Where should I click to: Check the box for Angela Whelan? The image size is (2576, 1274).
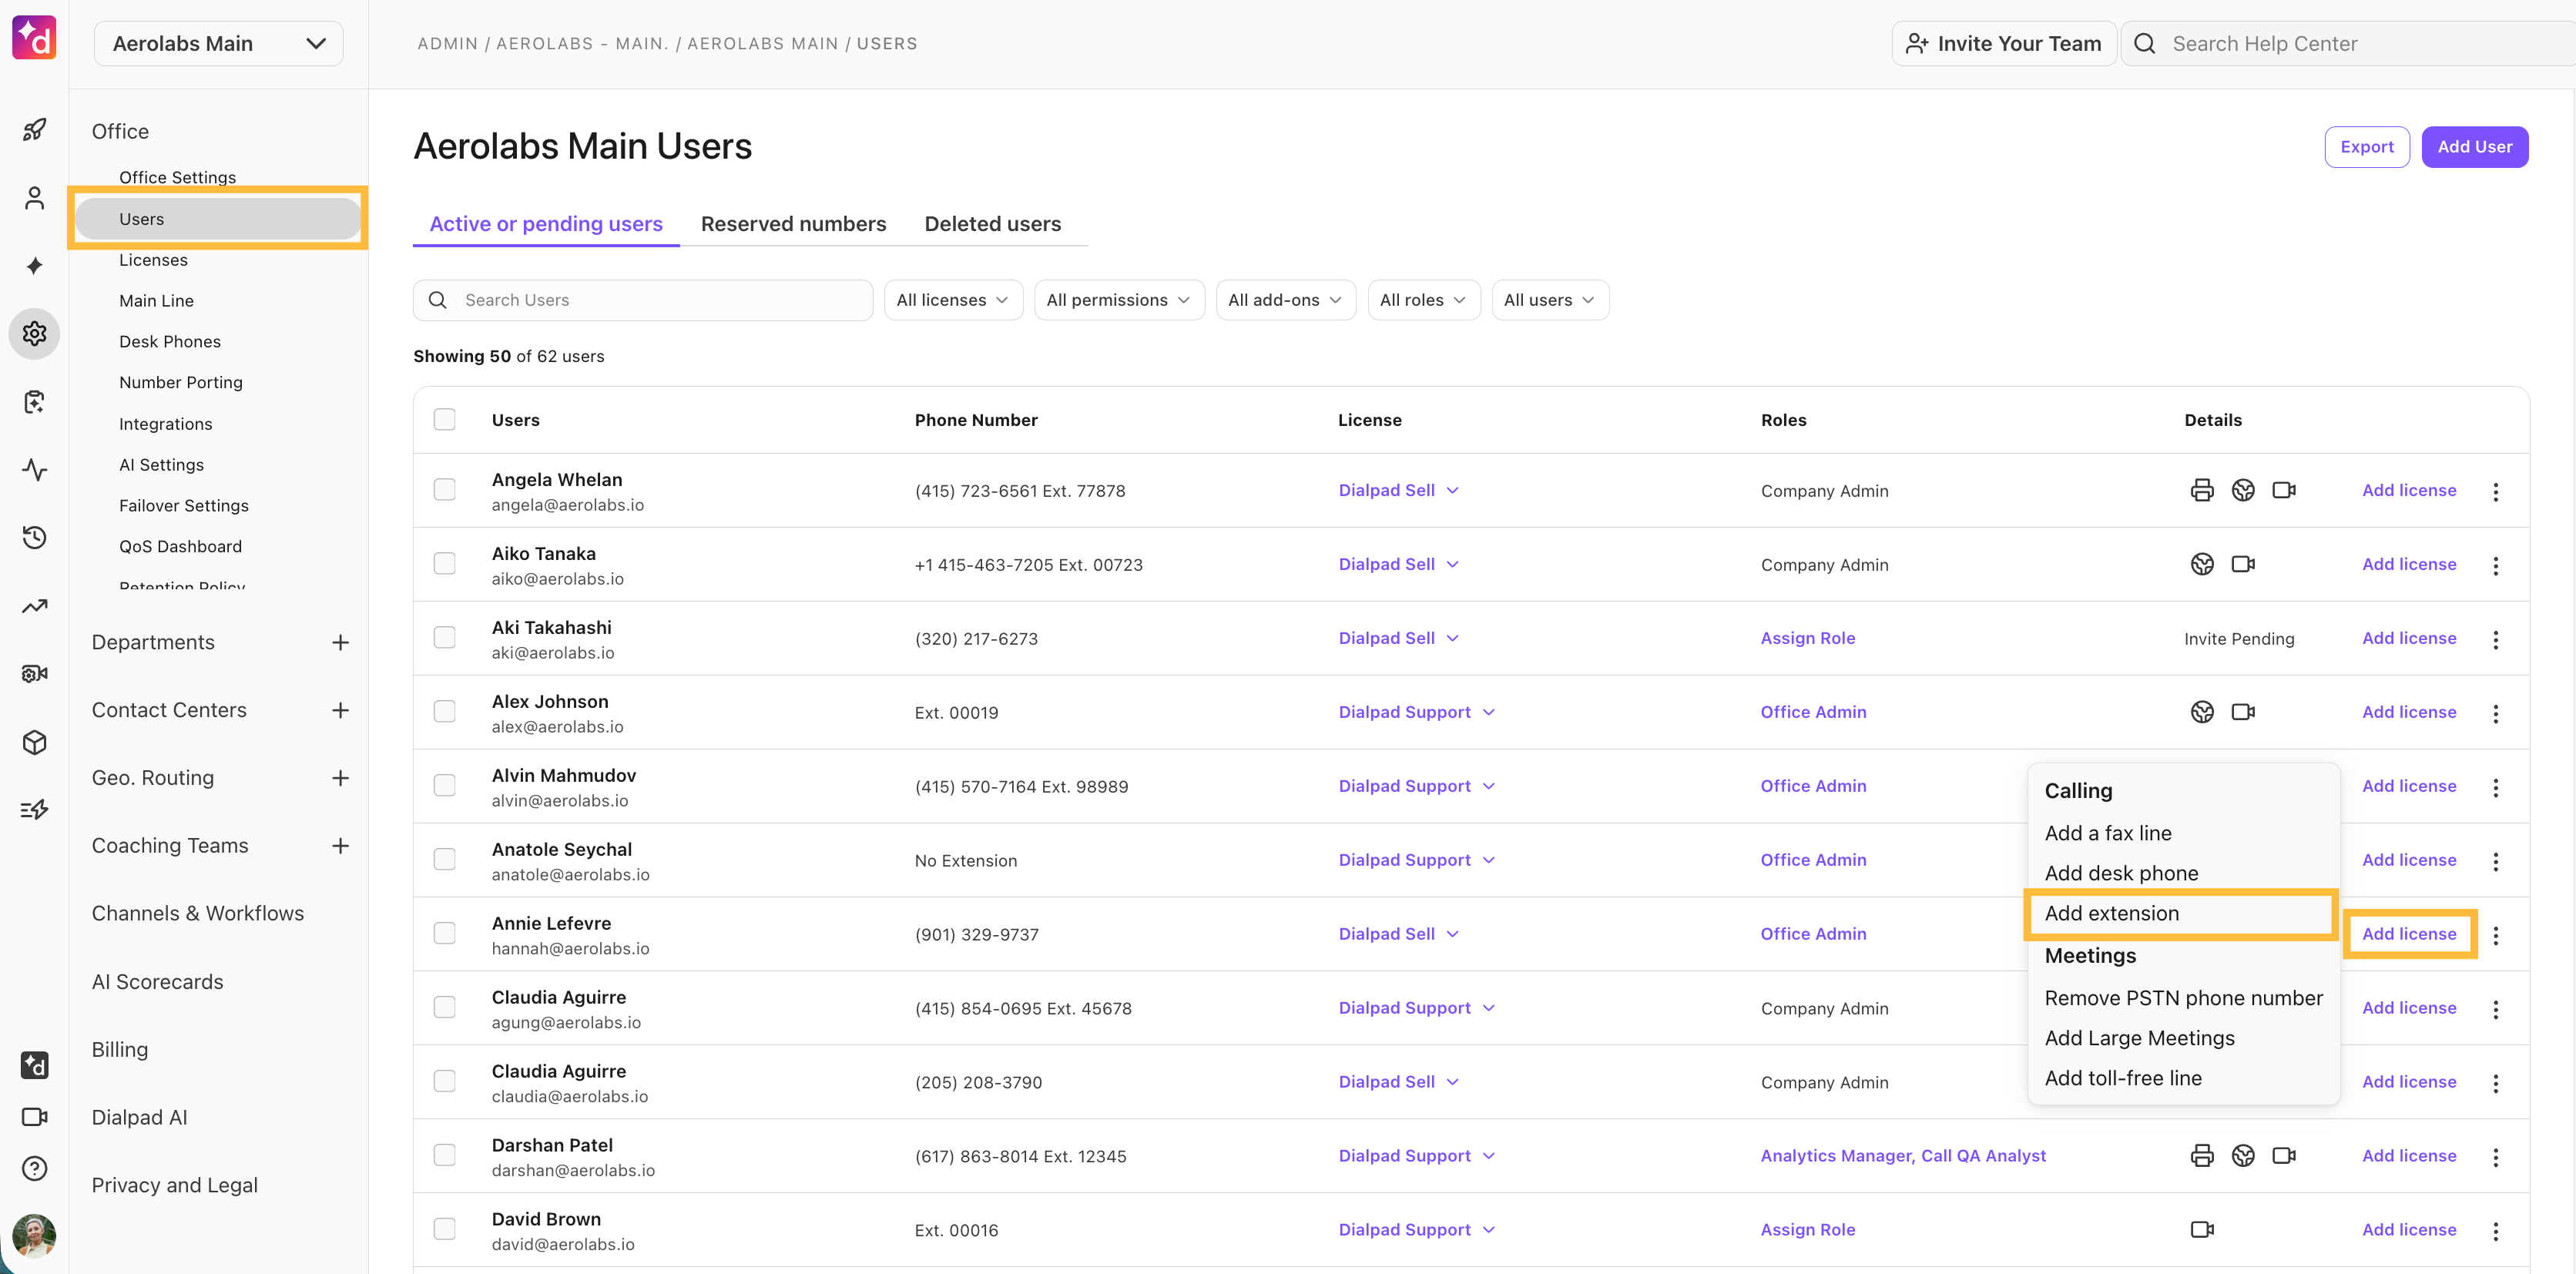[x=445, y=490]
